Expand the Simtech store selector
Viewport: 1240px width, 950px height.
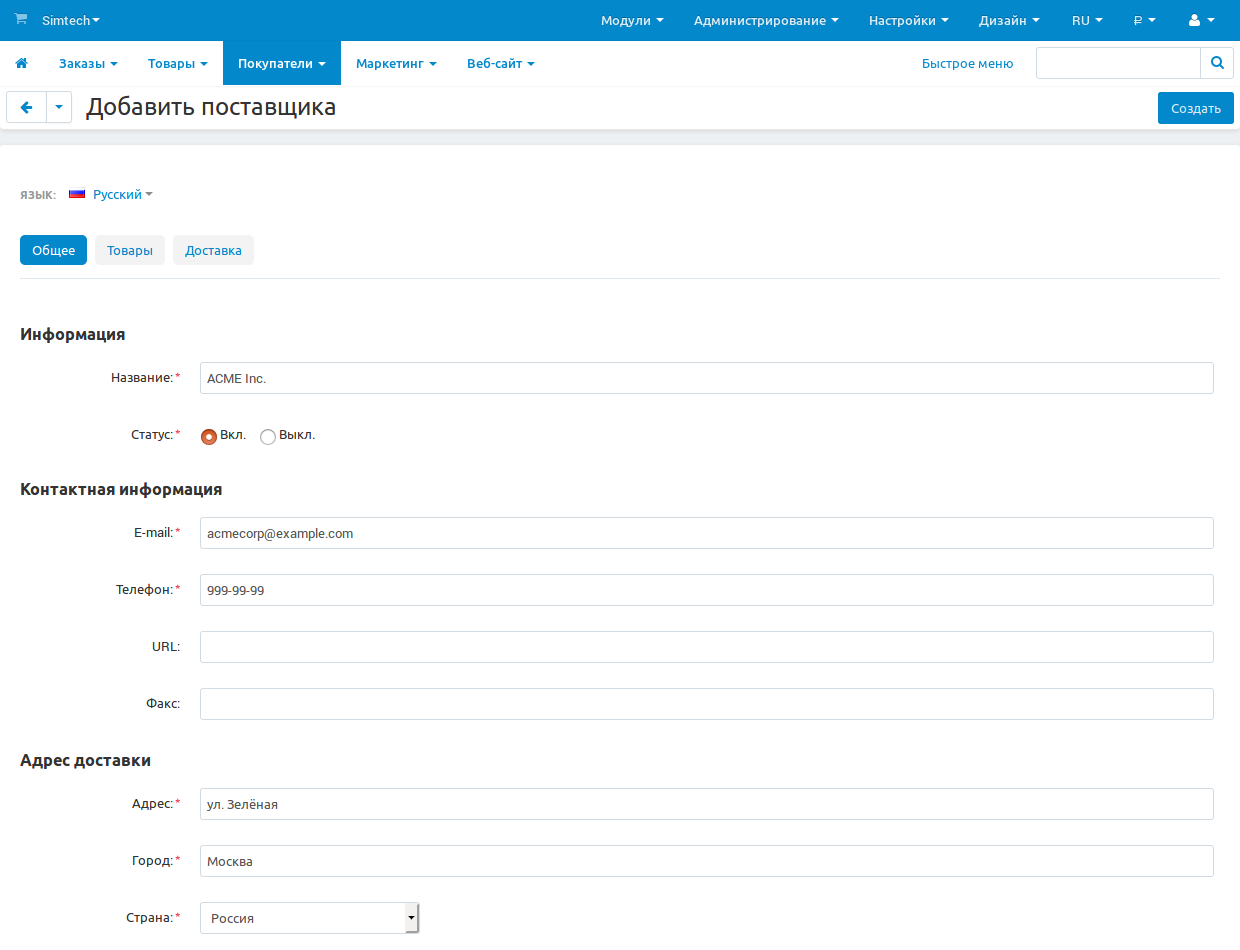click(70, 20)
